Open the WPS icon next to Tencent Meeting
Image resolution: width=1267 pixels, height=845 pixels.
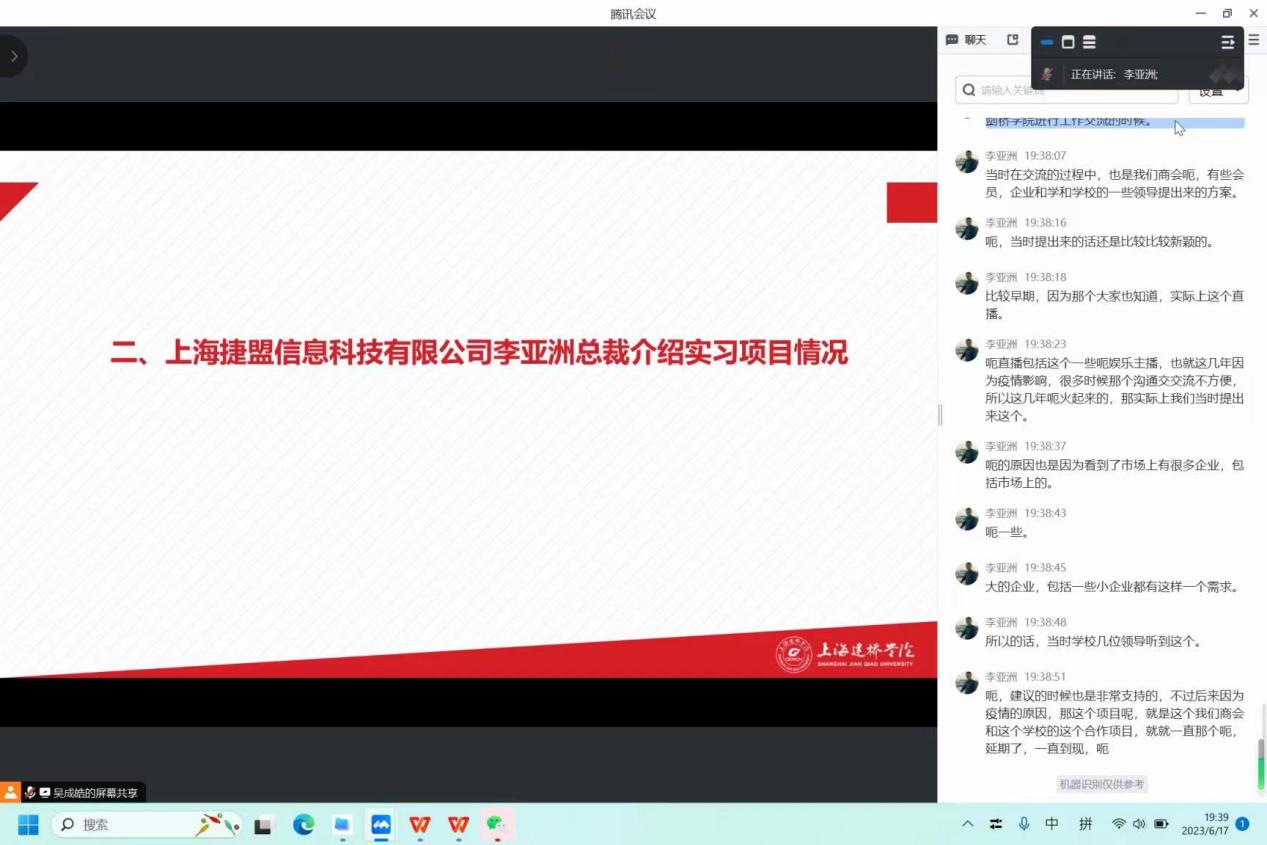point(420,825)
